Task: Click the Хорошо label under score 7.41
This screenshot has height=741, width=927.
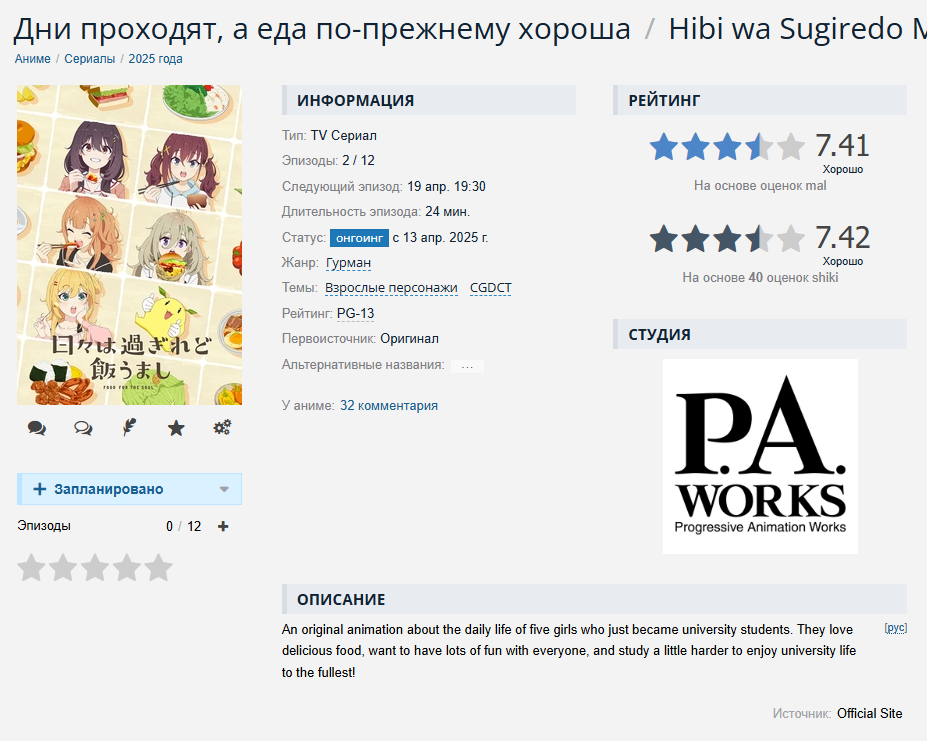Action: tap(843, 170)
